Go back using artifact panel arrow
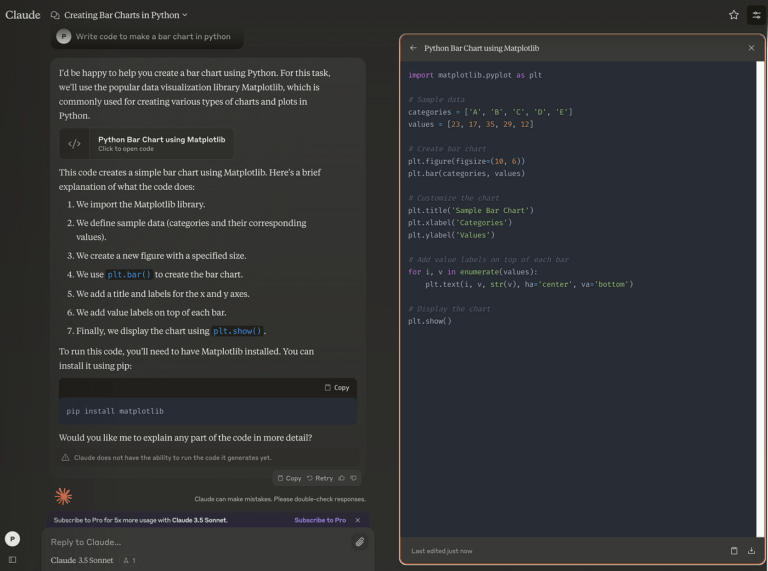768x571 pixels. point(413,48)
